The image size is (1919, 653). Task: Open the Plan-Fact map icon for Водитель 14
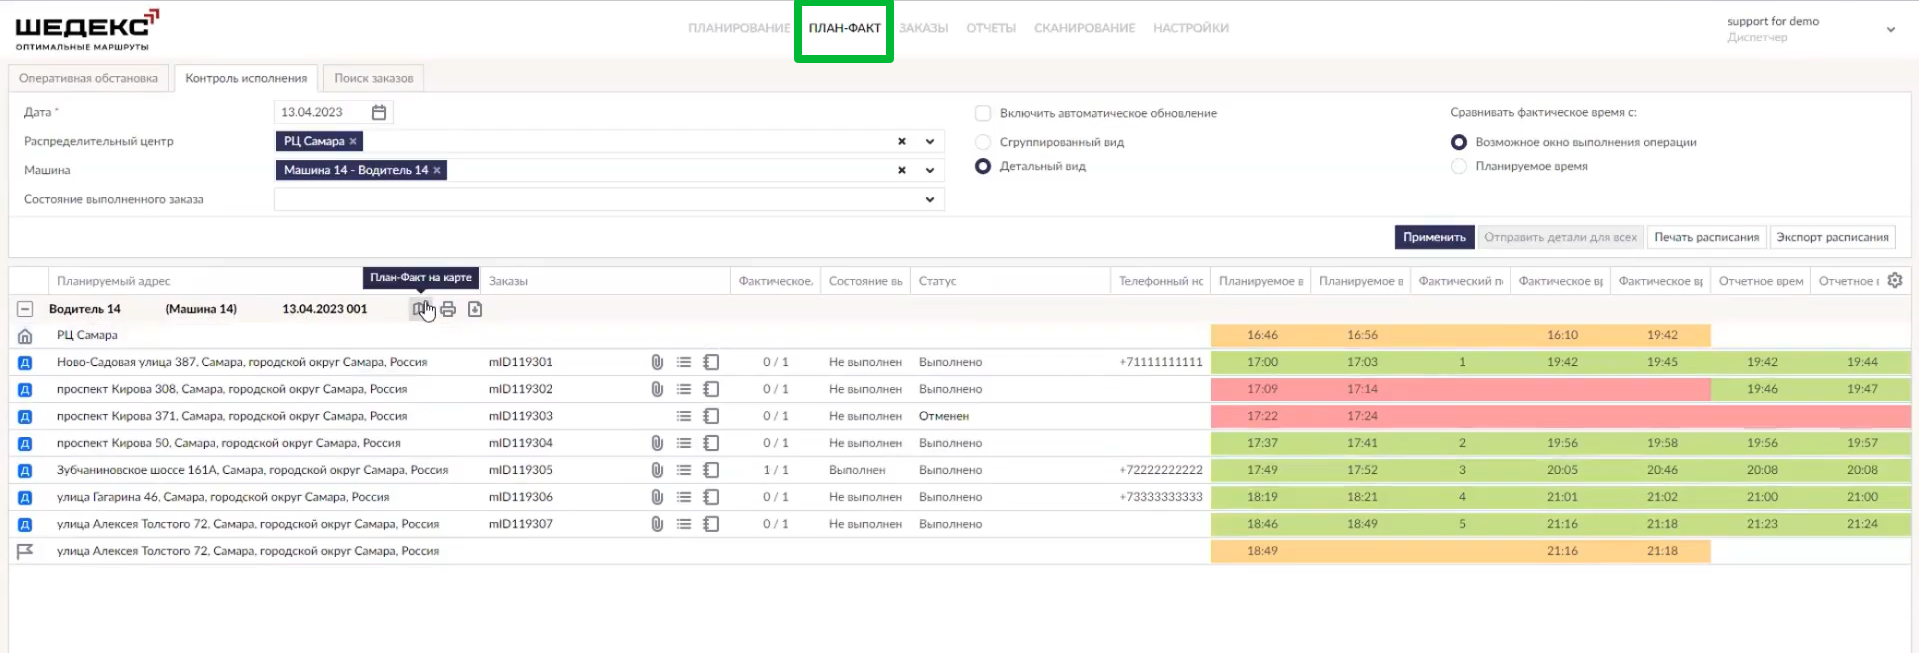420,309
